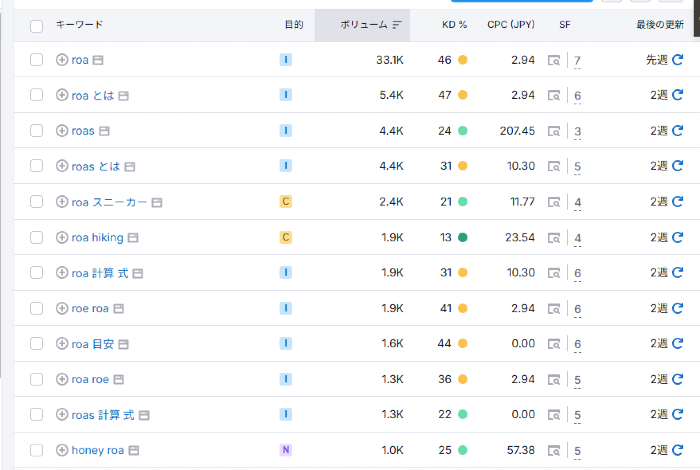The image size is (700, 470).
Task: Click the キーワード column header
Action: pos(79,25)
